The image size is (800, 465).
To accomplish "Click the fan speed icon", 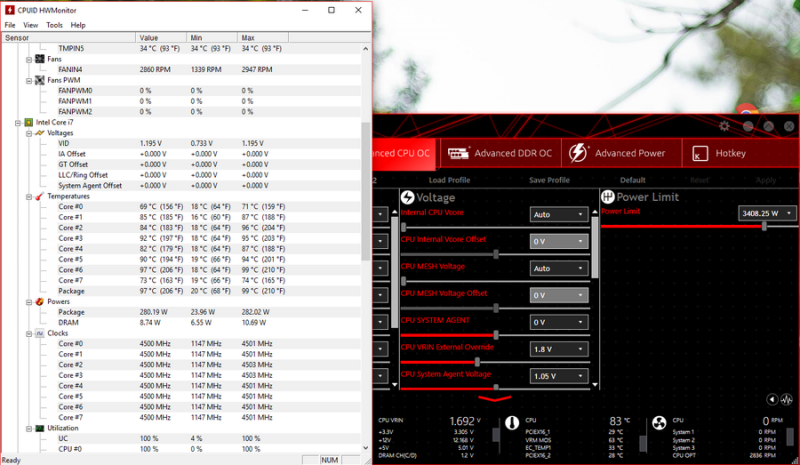I will coord(659,423).
